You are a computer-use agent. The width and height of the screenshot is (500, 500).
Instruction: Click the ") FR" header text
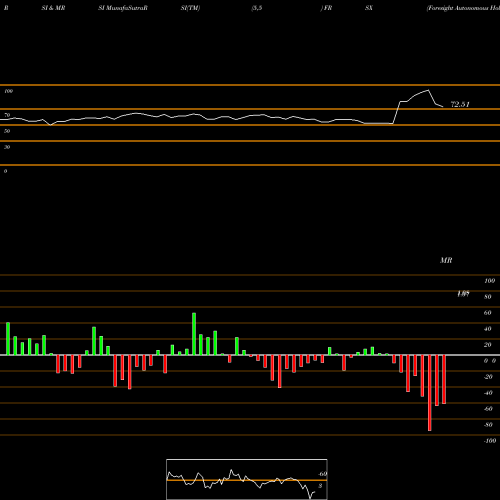pyautogui.click(x=327, y=8)
